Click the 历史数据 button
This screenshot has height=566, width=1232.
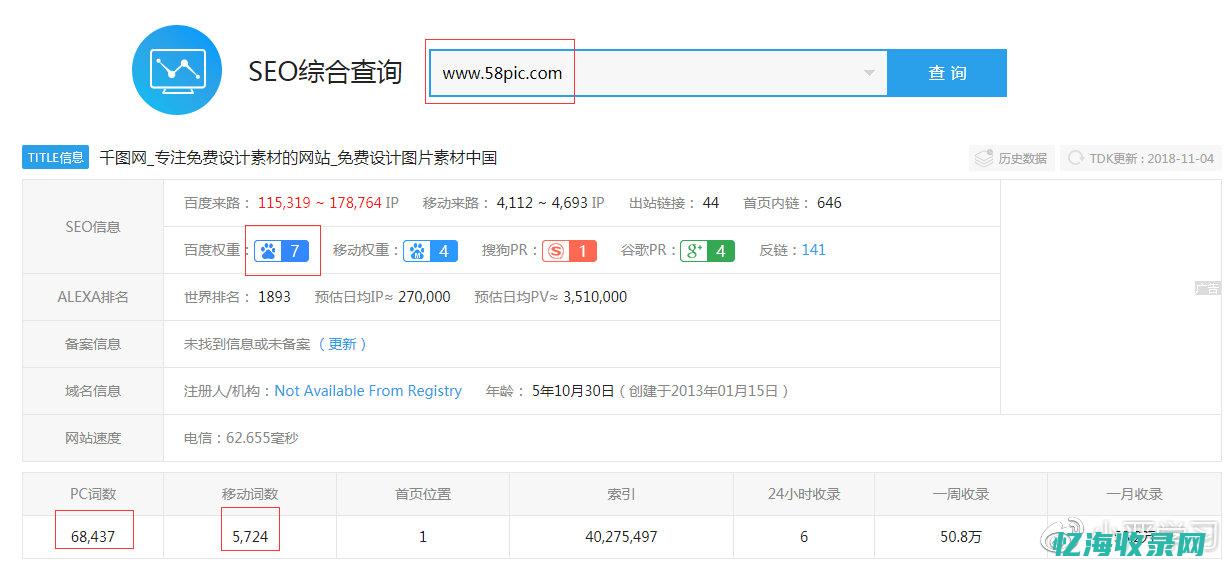pos(1011,158)
